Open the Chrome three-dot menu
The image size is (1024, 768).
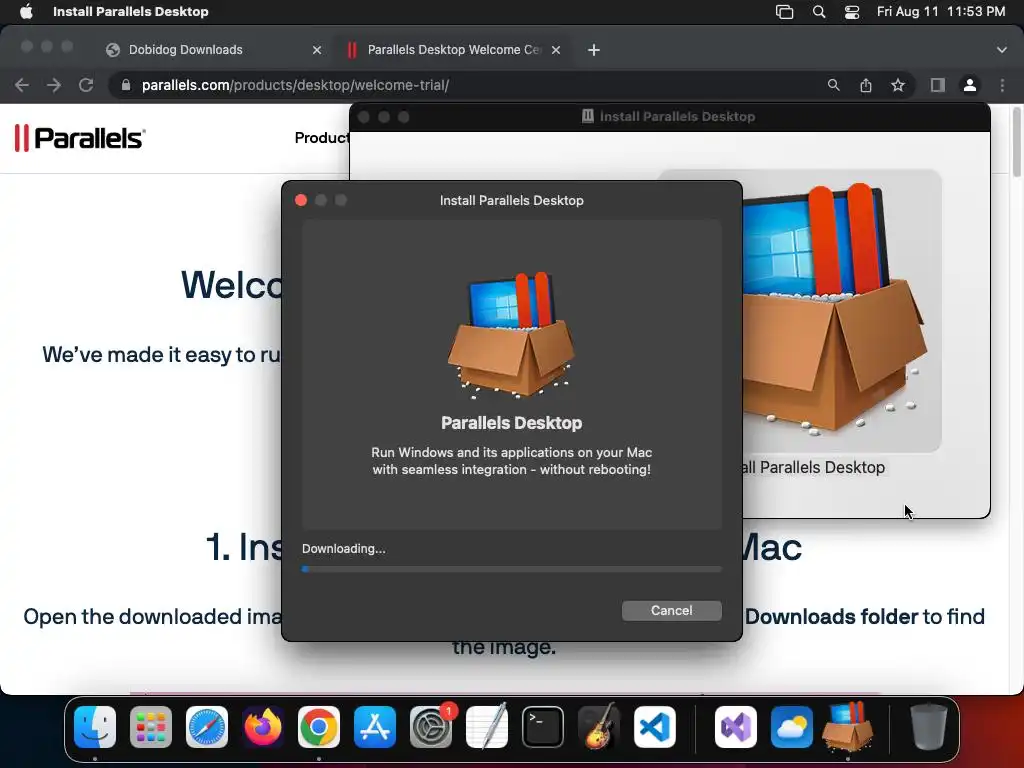point(1002,85)
